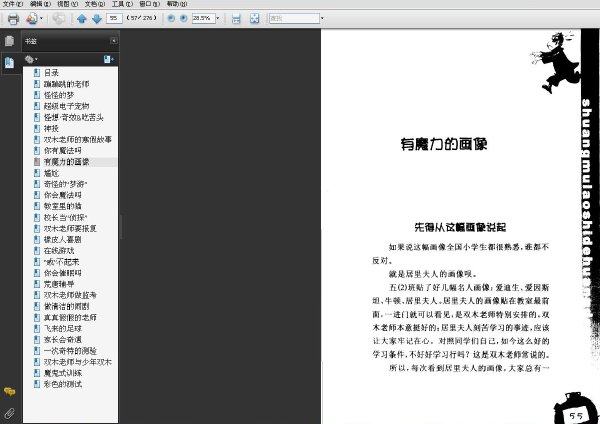The height and width of the screenshot is (424, 600).
Task: Open the Comments panel icon at bottom left
Action: [9, 391]
